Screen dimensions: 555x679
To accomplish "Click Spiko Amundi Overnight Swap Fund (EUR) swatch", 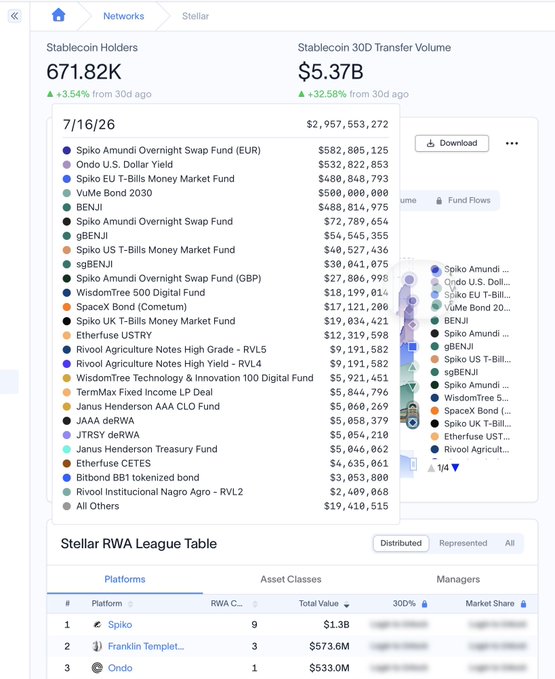I will coord(67,151).
